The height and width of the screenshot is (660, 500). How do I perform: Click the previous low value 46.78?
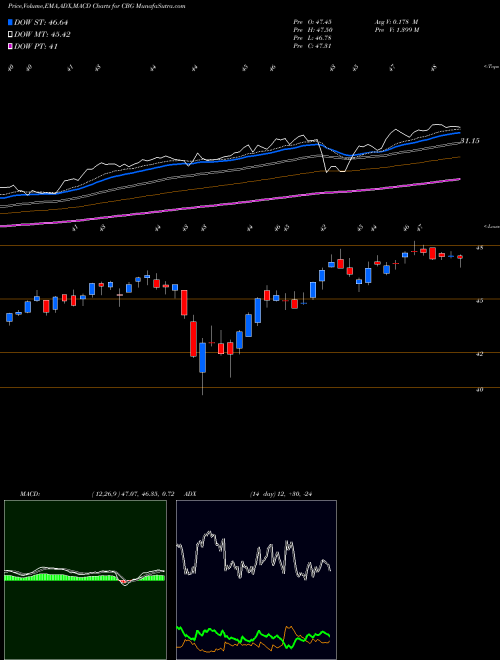coord(324,38)
